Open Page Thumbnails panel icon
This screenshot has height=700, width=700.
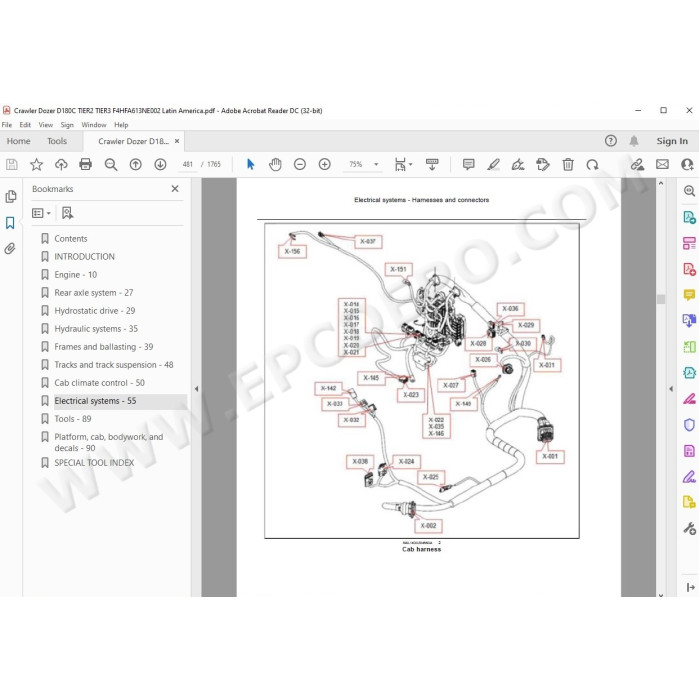[10, 196]
